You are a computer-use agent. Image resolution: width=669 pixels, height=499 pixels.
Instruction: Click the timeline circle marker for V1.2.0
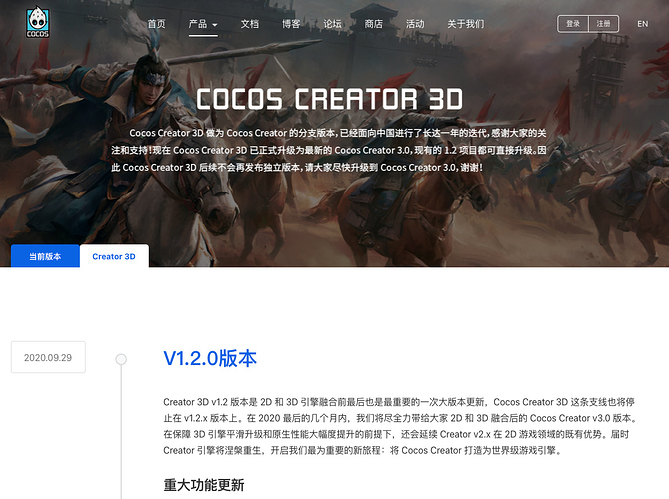tap(121, 359)
